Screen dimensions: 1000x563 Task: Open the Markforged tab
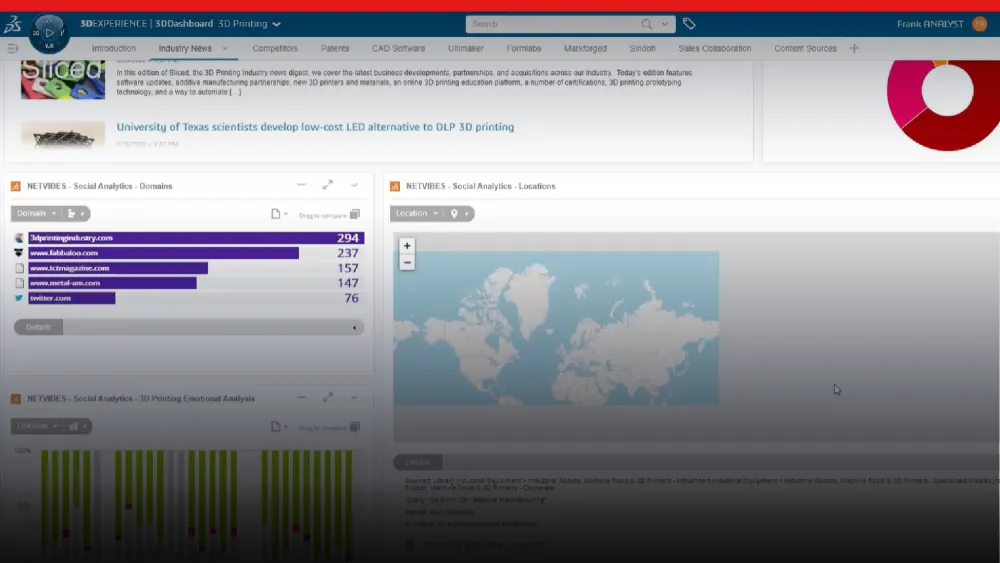pos(585,48)
